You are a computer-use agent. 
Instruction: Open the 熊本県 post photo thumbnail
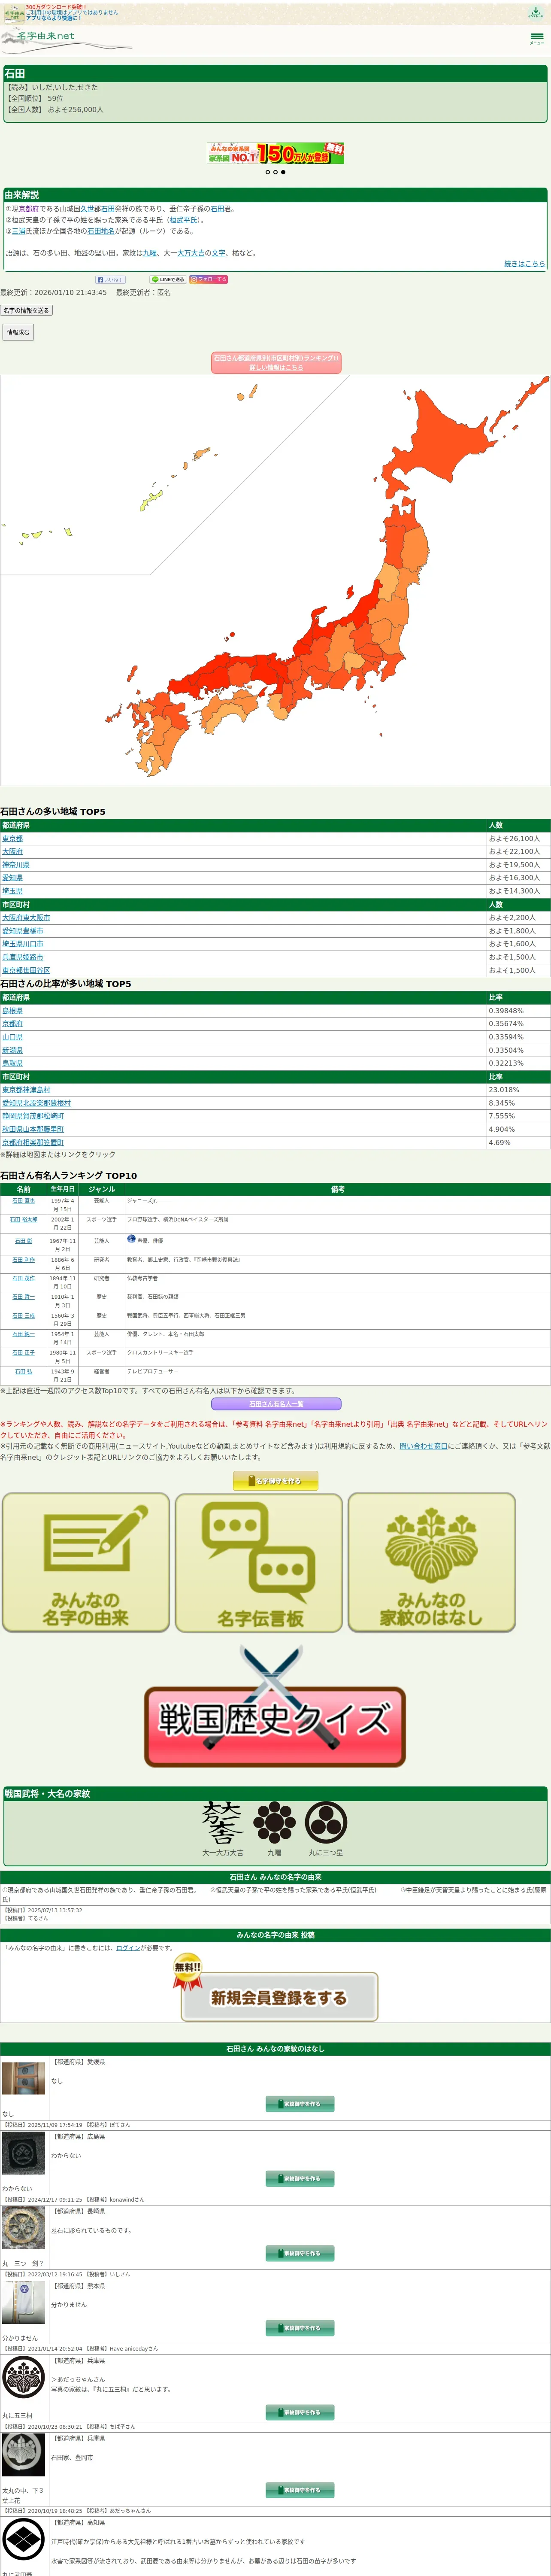click(x=24, y=2302)
